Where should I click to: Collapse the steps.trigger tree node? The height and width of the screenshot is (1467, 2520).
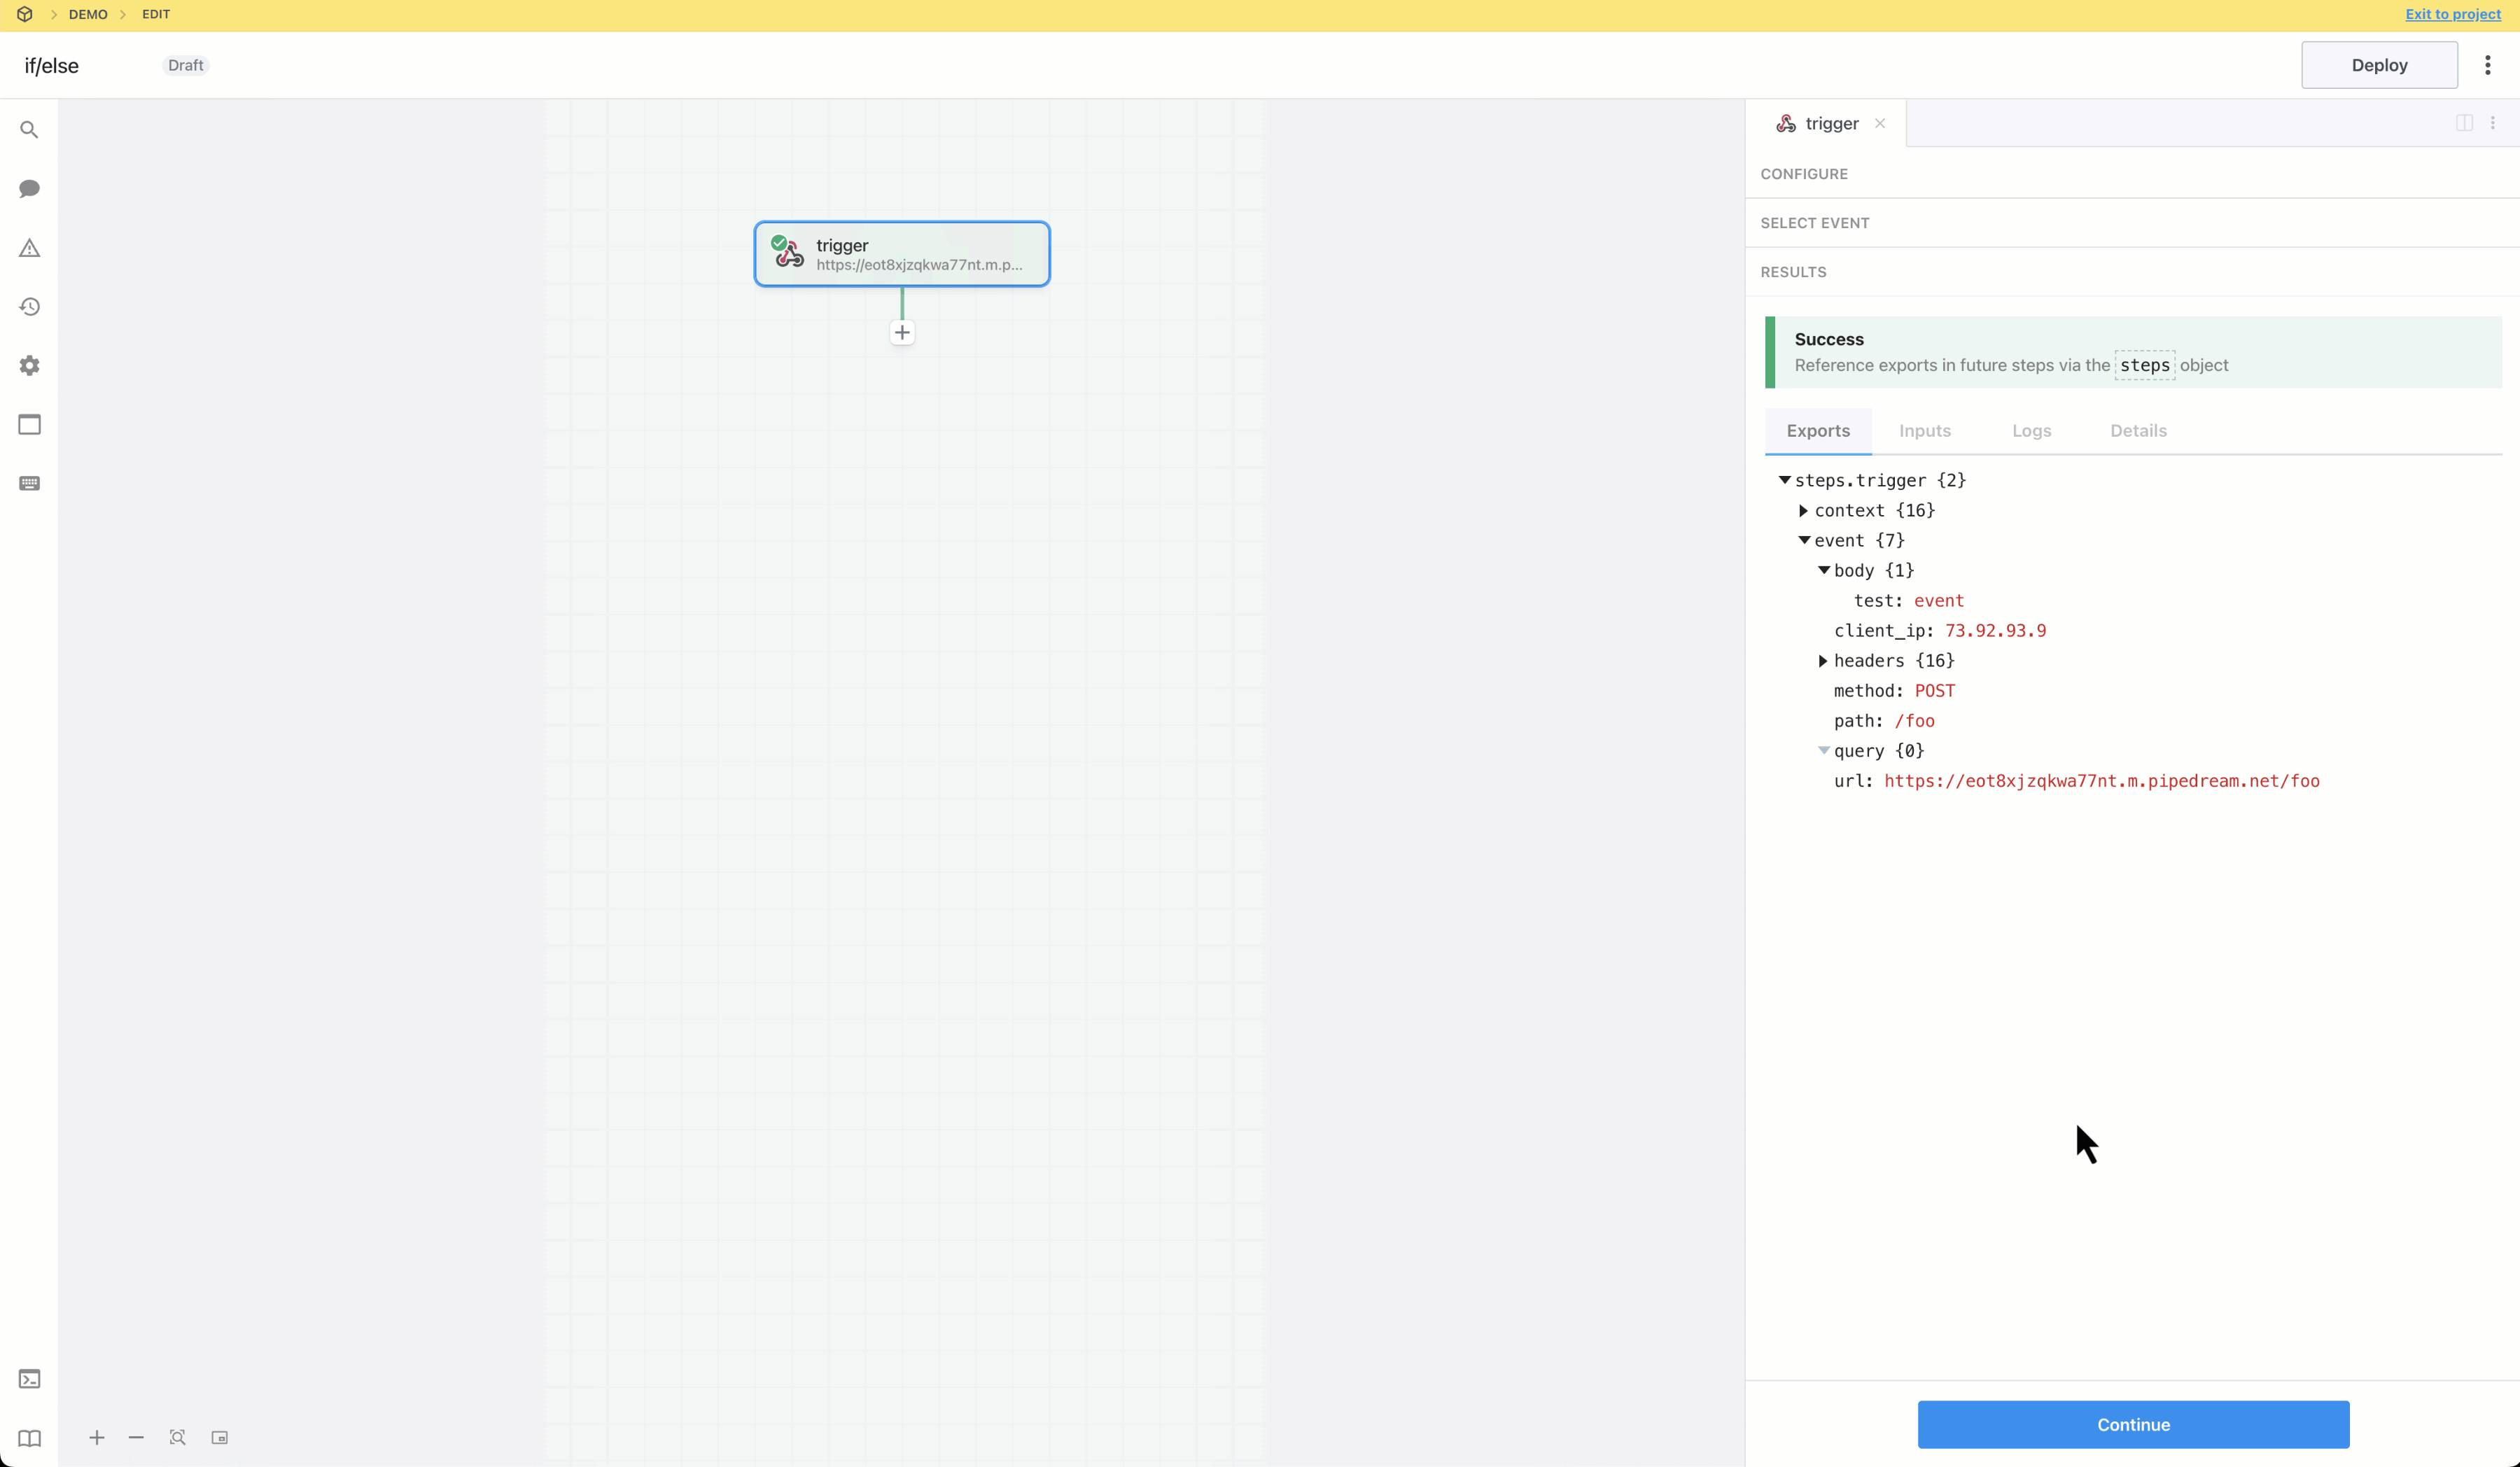[x=1784, y=480]
